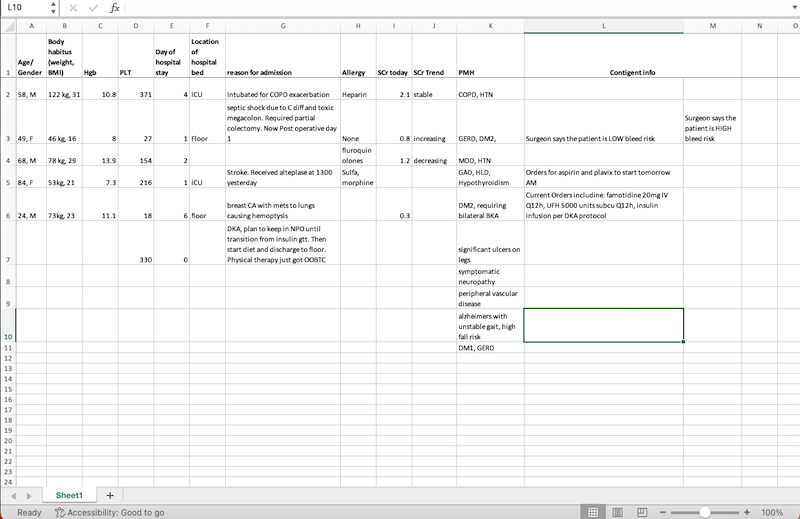Click the 100% zoom level
The height and width of the screenshot is (519, 800).
point(772,512)
